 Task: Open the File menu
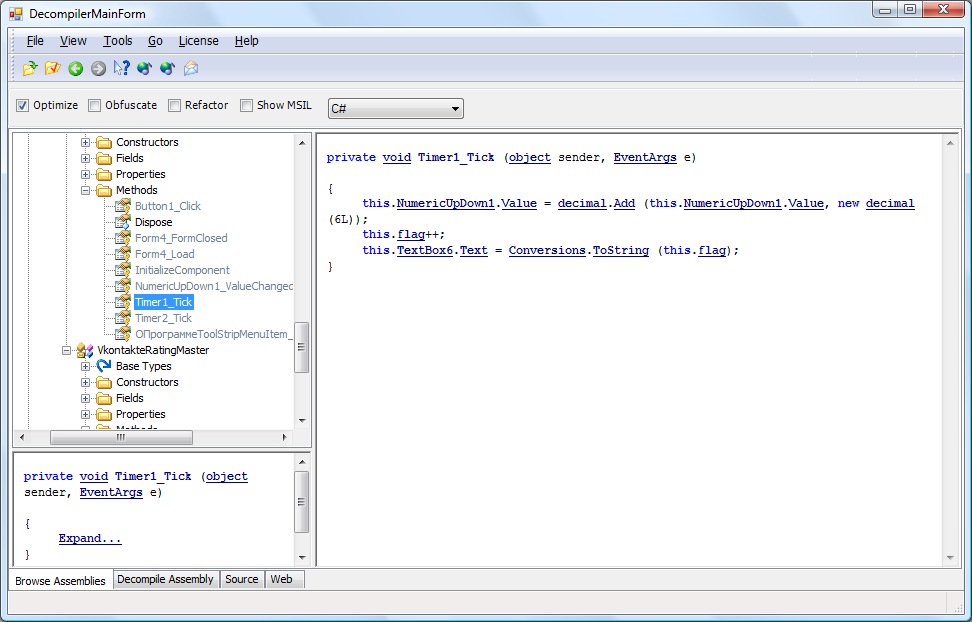pyautogui.click(x=35, y=41)
